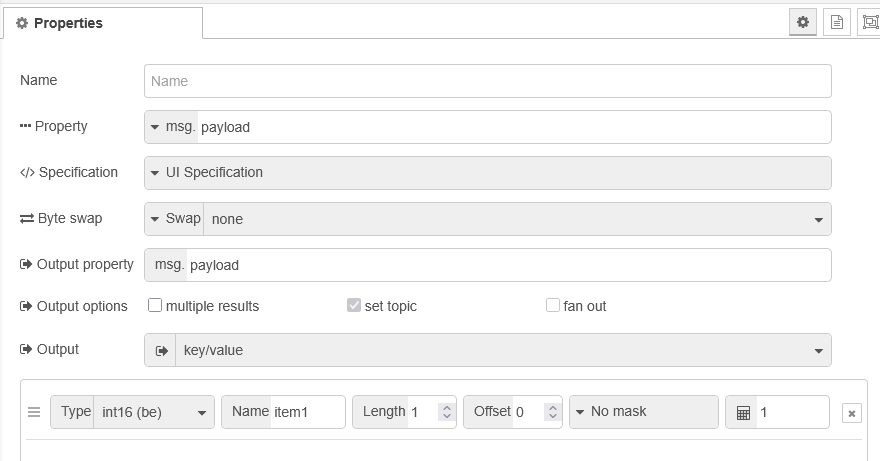Increase the Length stepper value
The height and width of the screenshot is (461, 880).
coord(447,407)
